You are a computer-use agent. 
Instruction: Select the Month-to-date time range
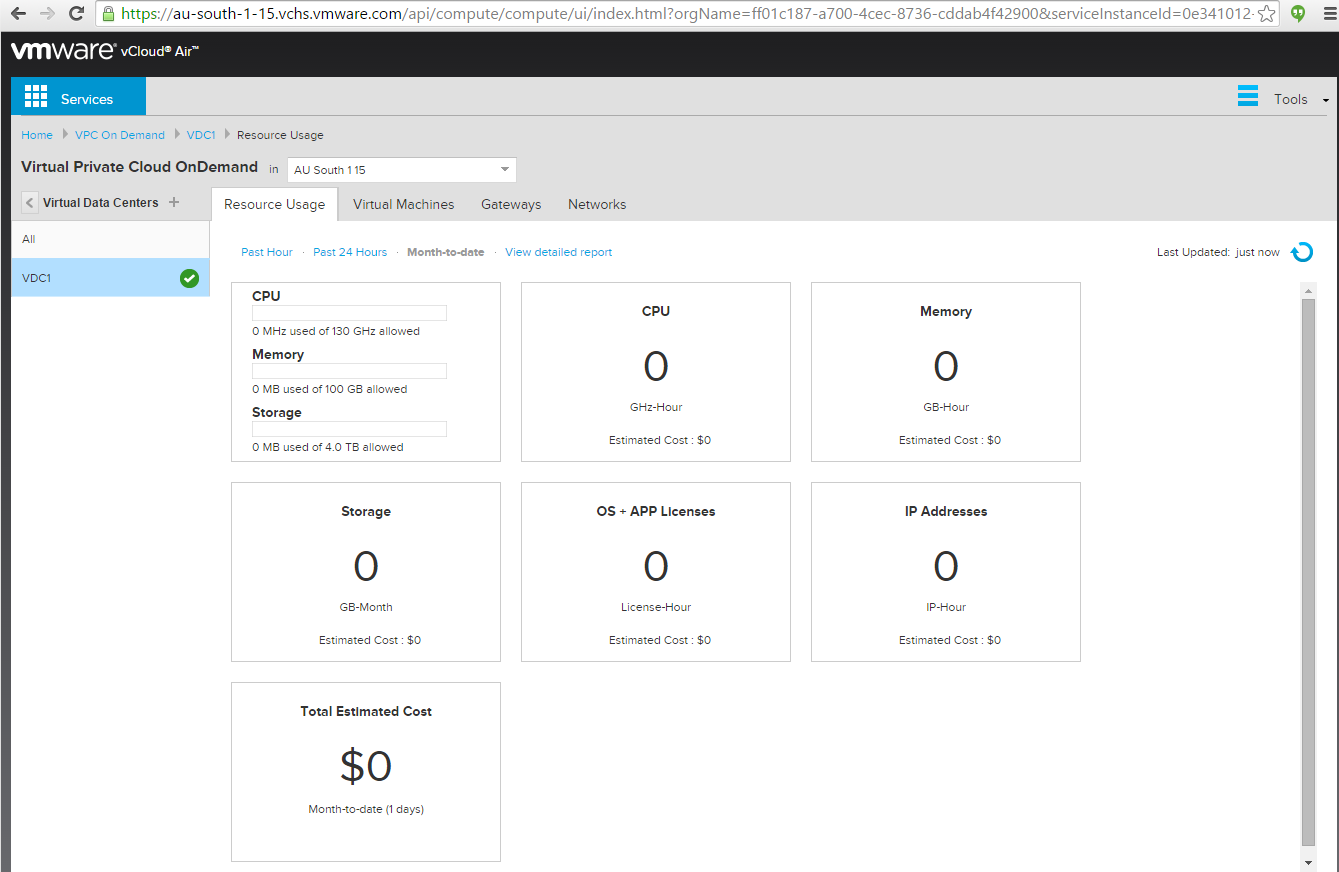click(x=446, y=252)
